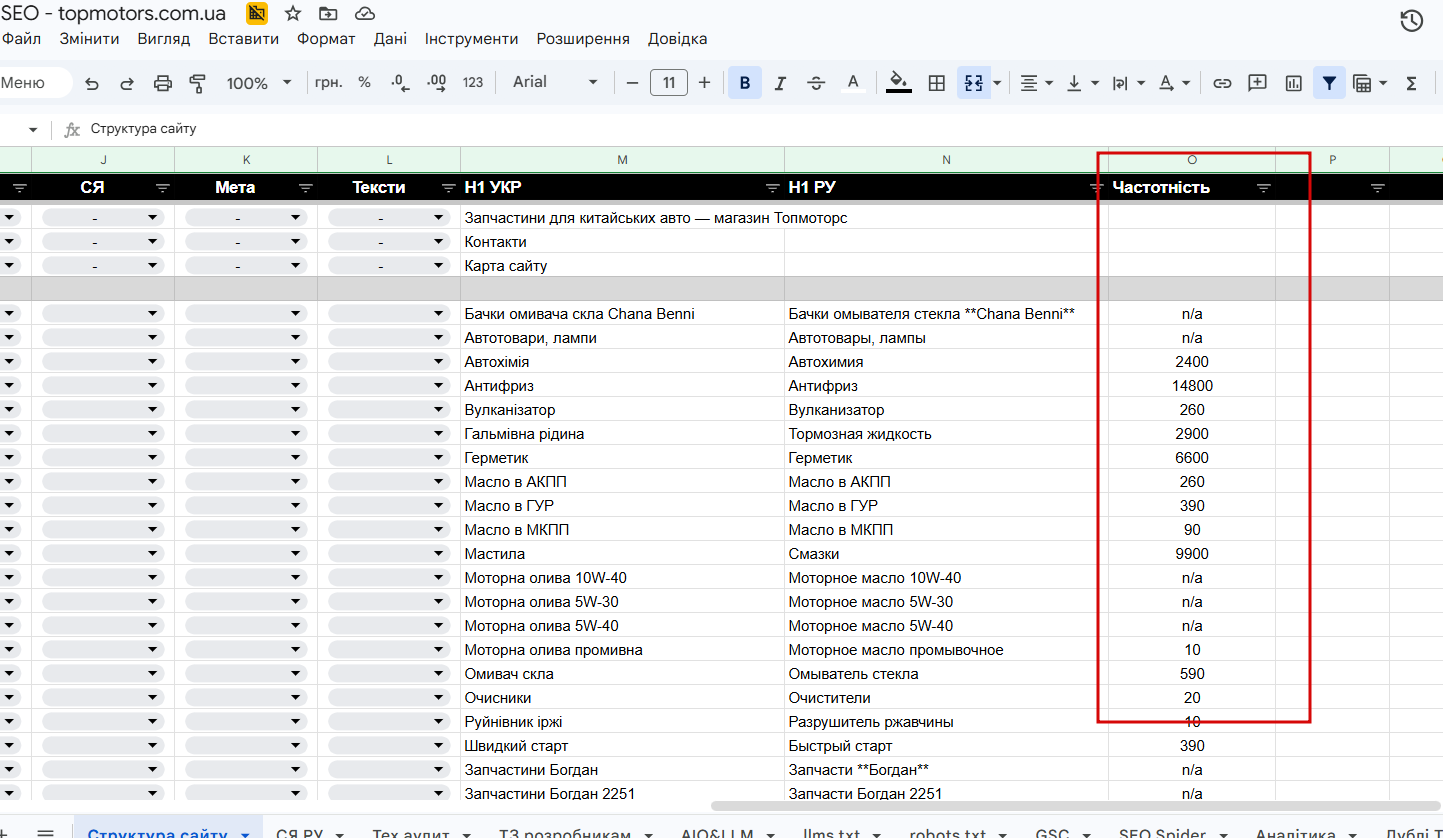Toggle italic formatting button
Screen dimensions: 1443x838
tap(781, 83)
